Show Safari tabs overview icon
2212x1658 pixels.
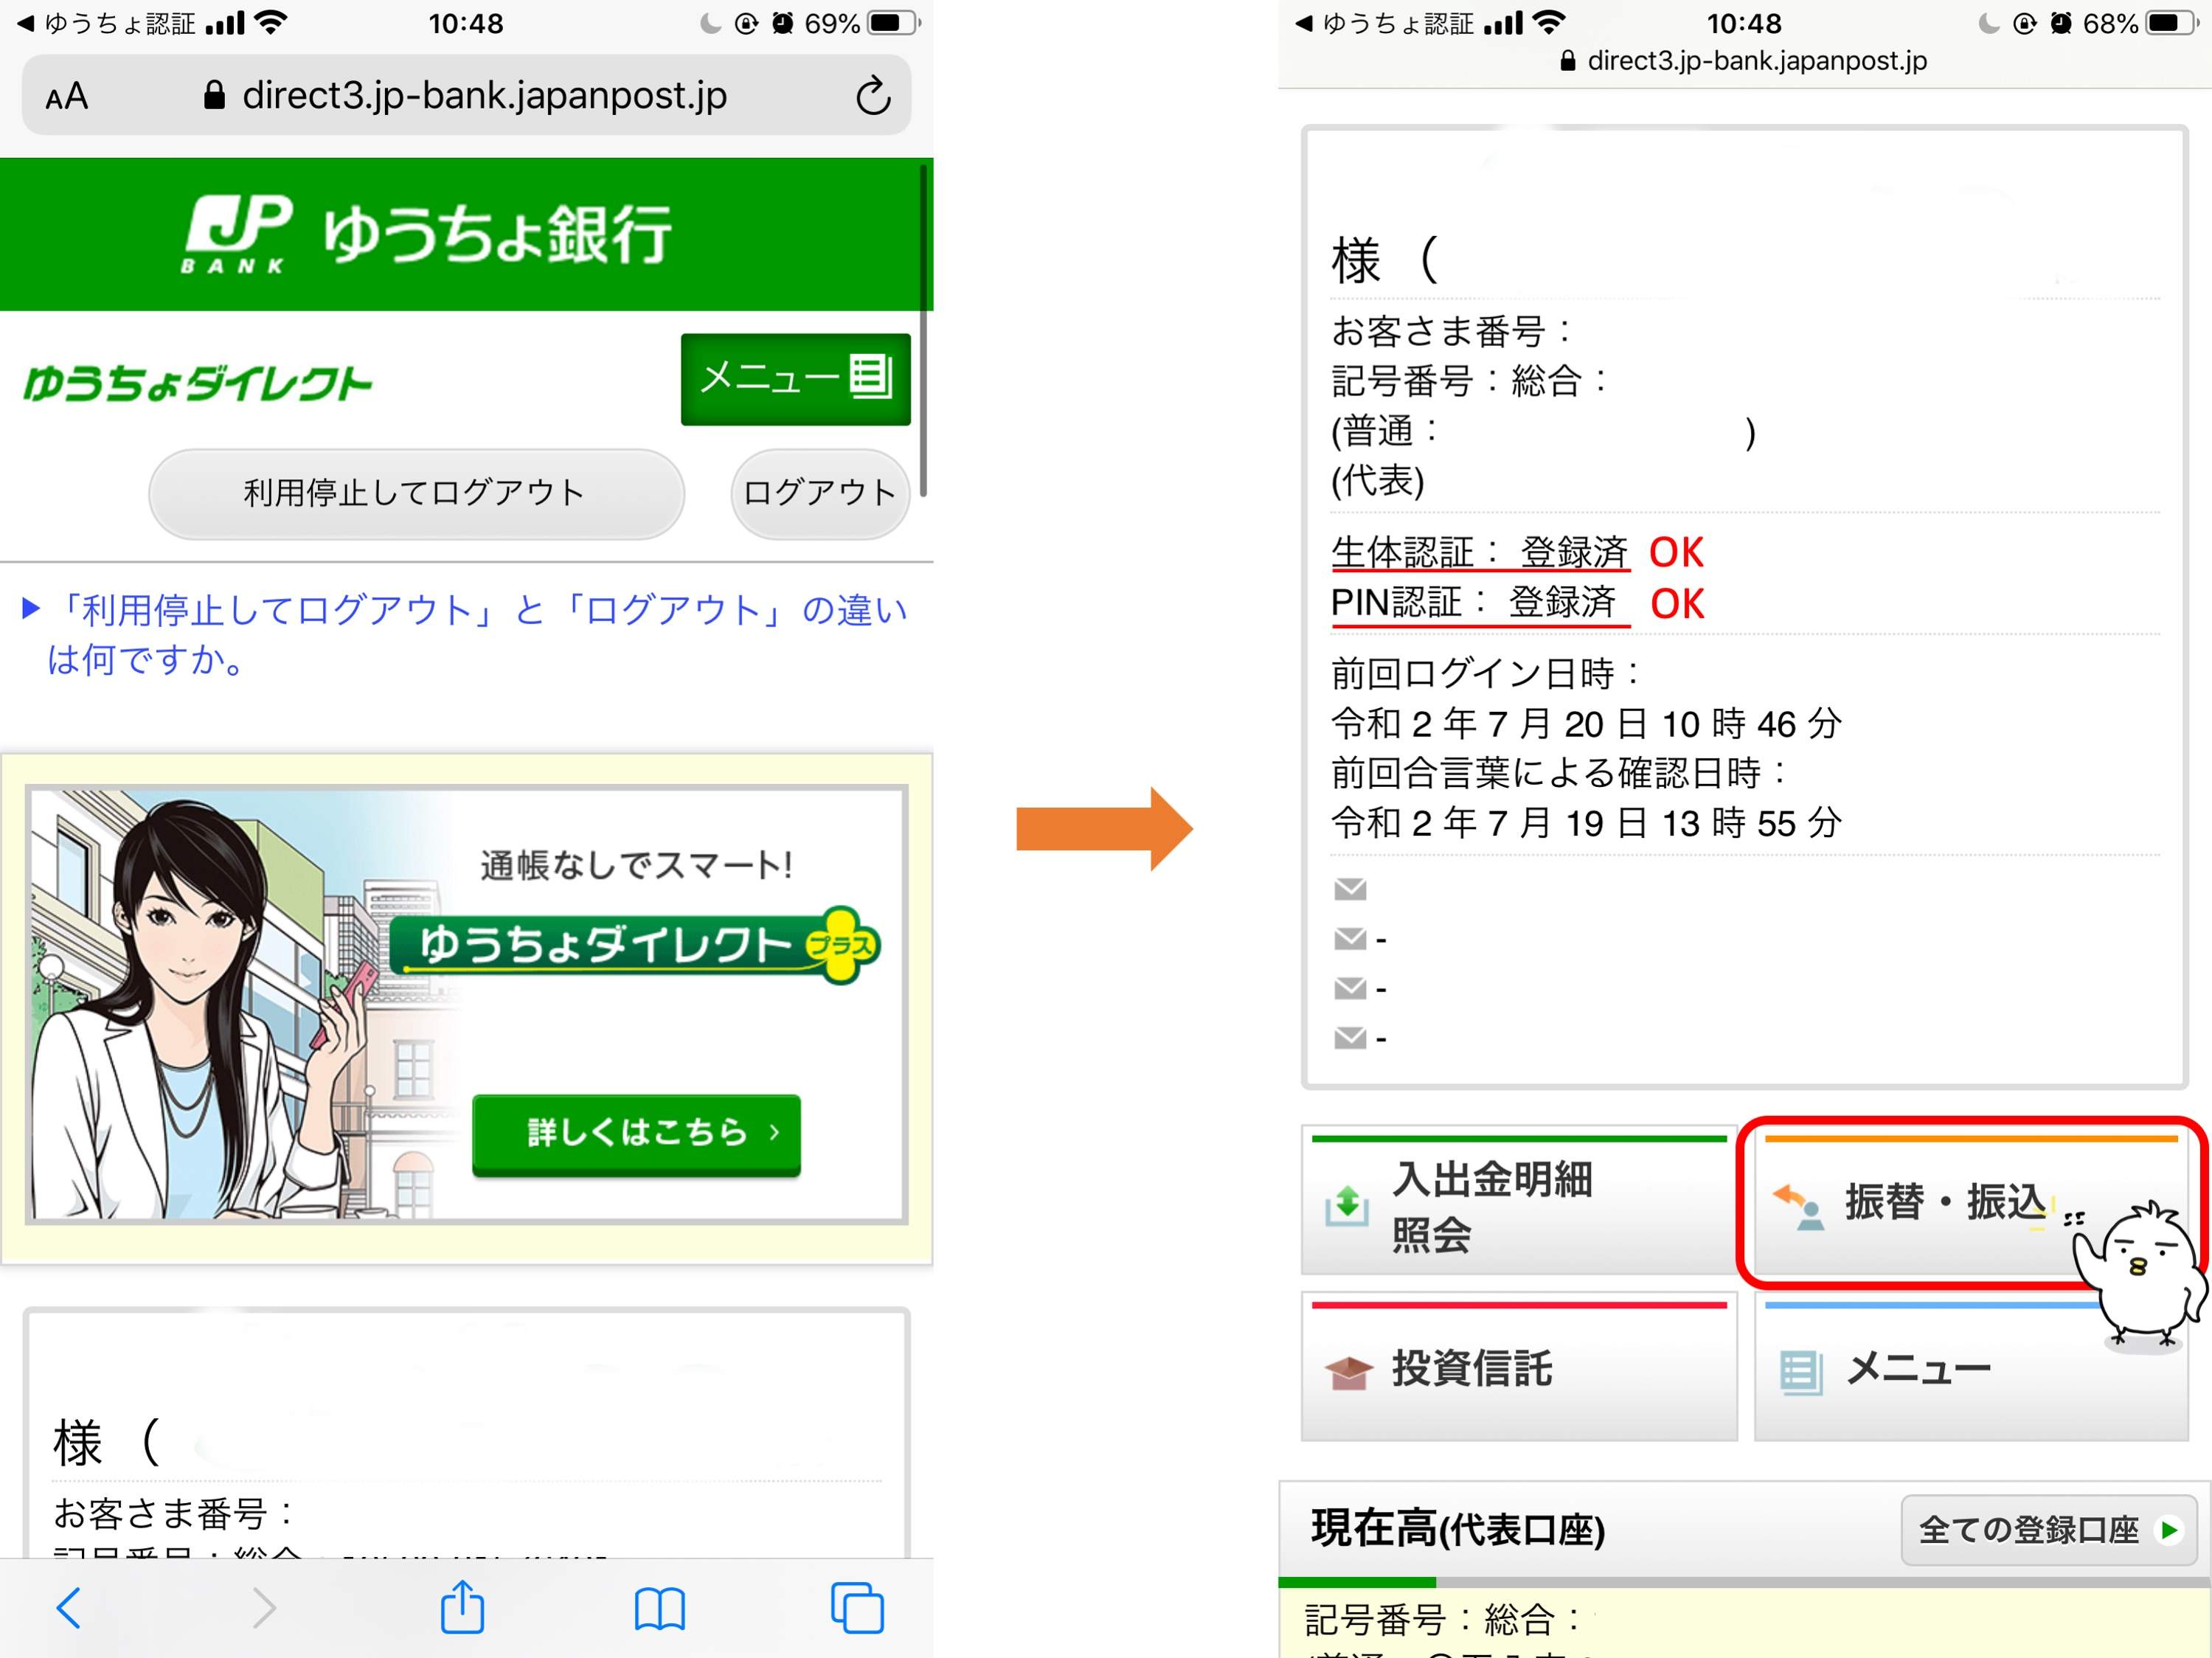(857, 1607)
